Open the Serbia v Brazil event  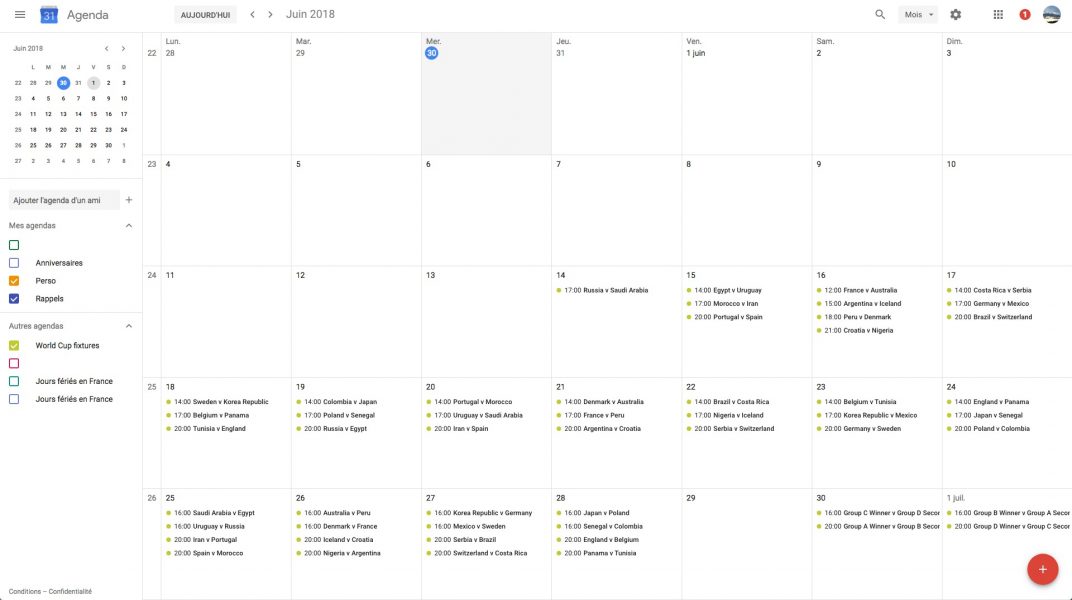coord(461,540)
